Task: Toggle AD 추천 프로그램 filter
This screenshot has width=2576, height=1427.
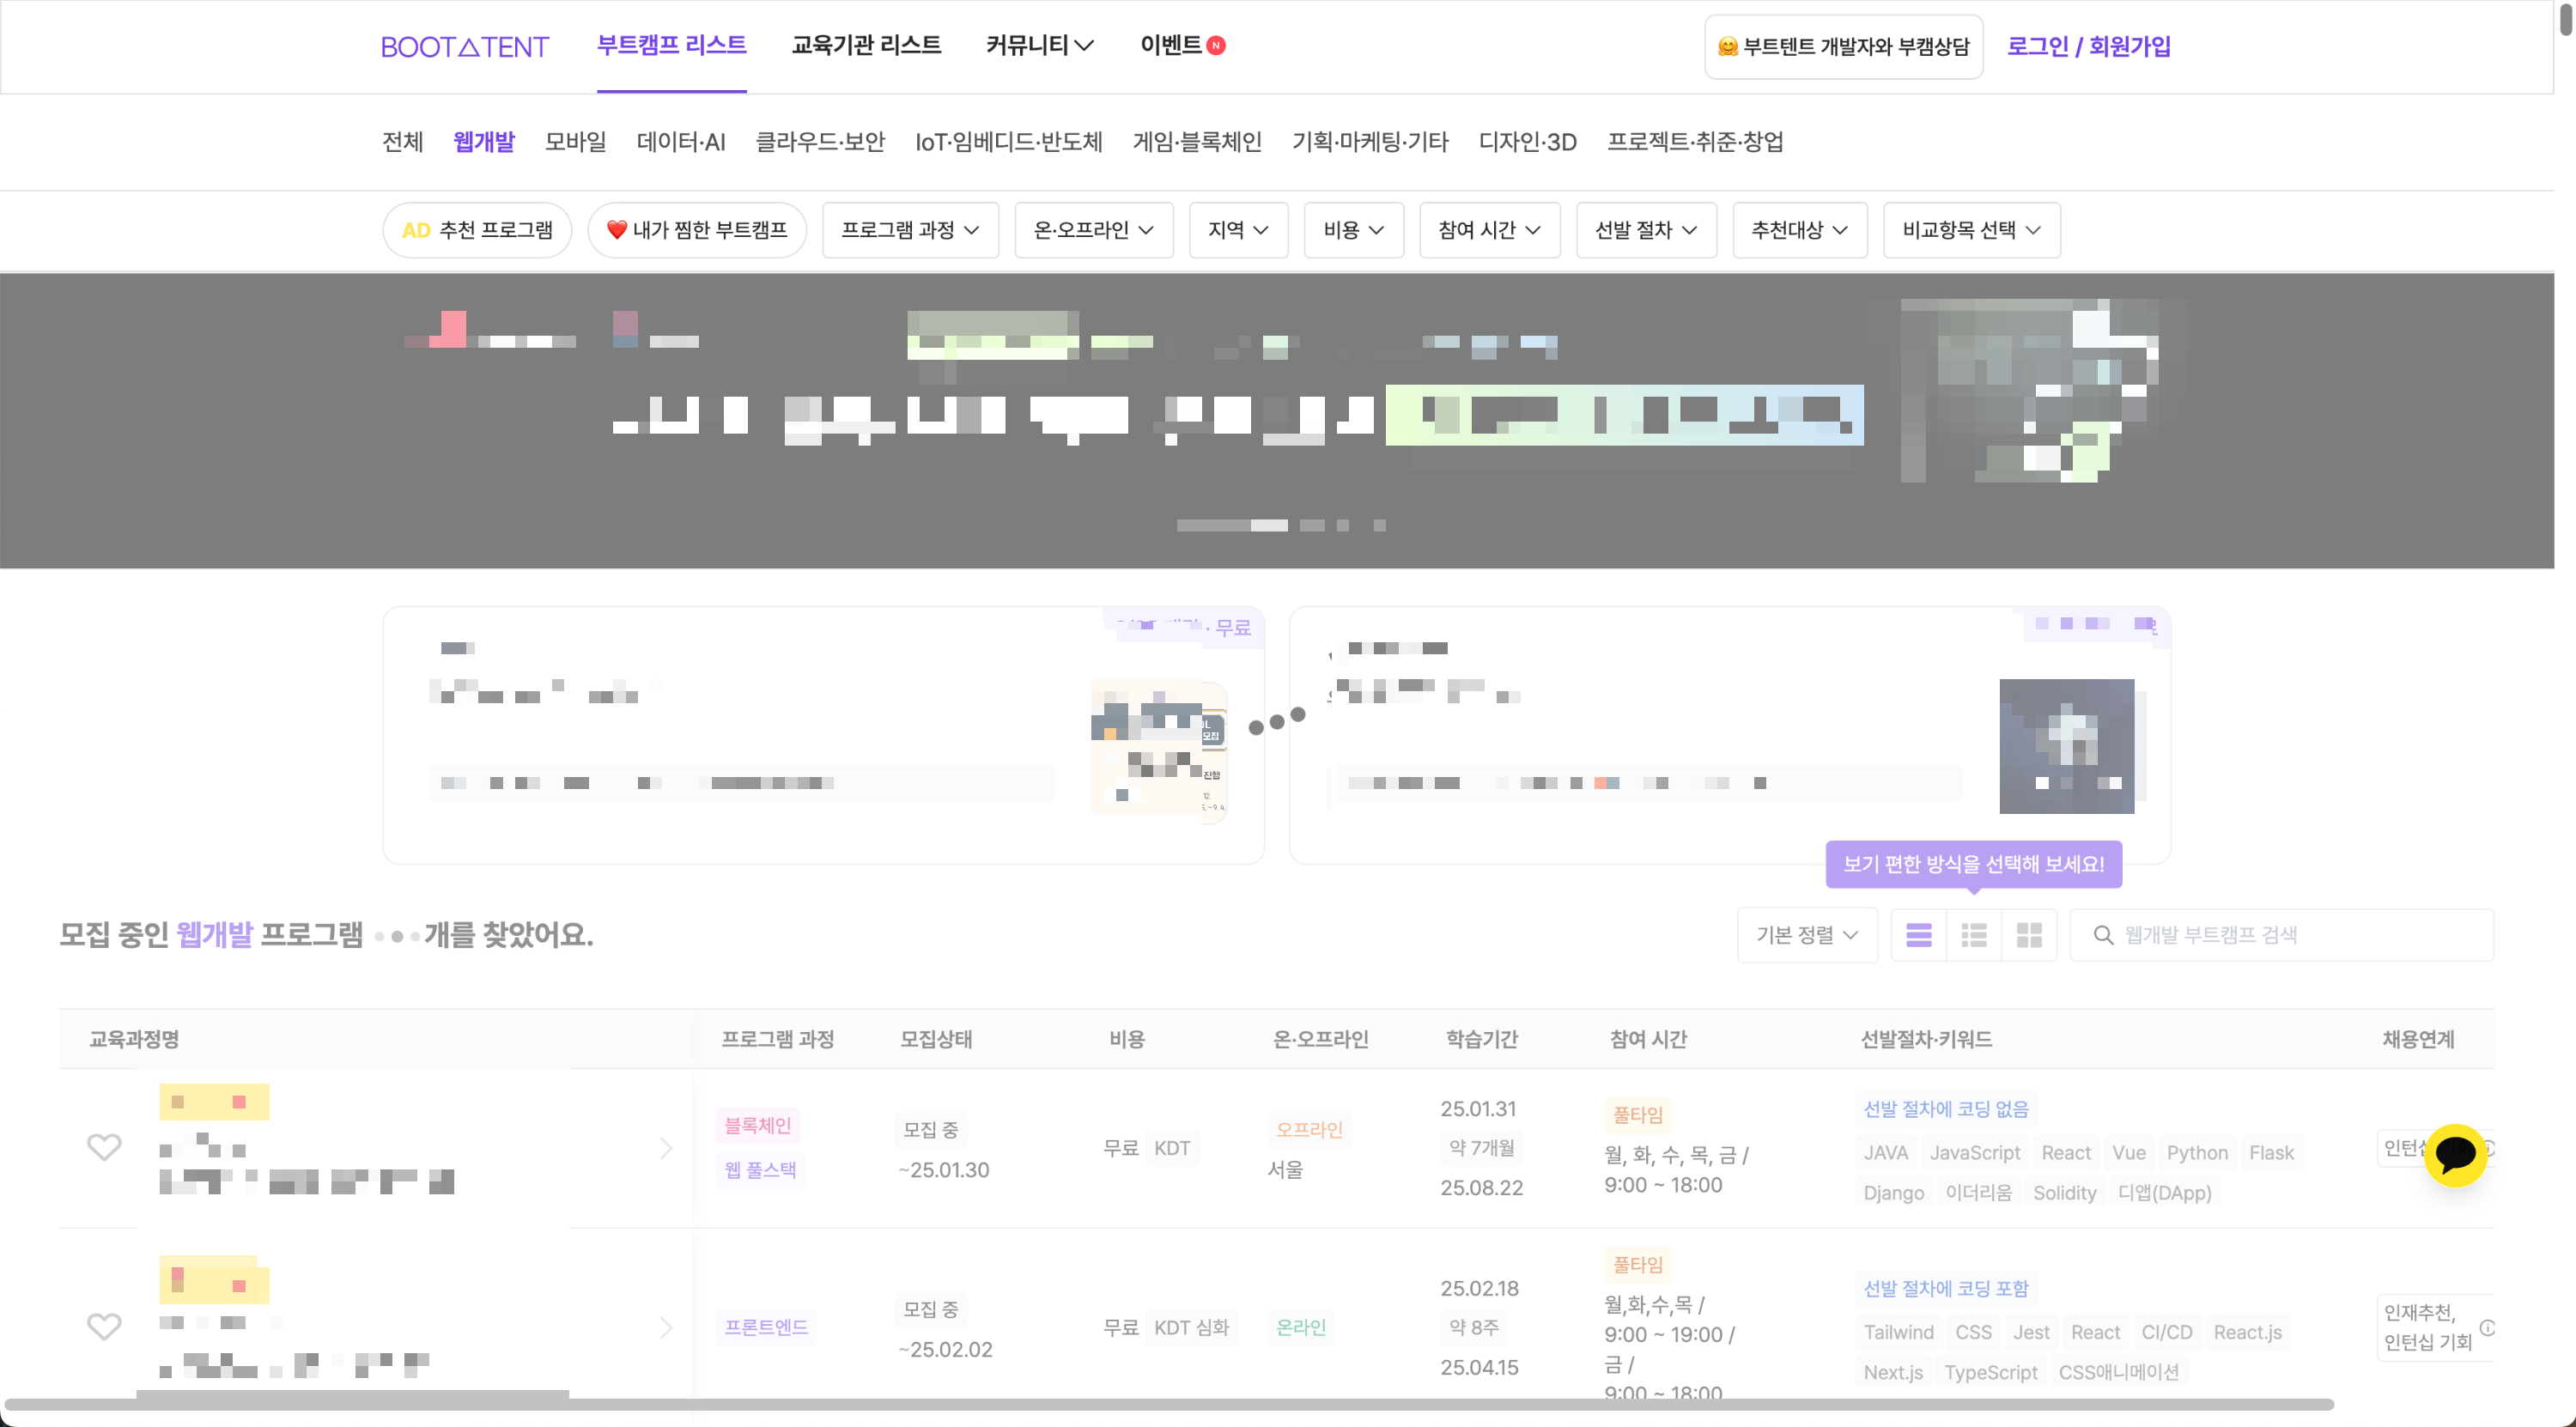Action: coord(477,230)
